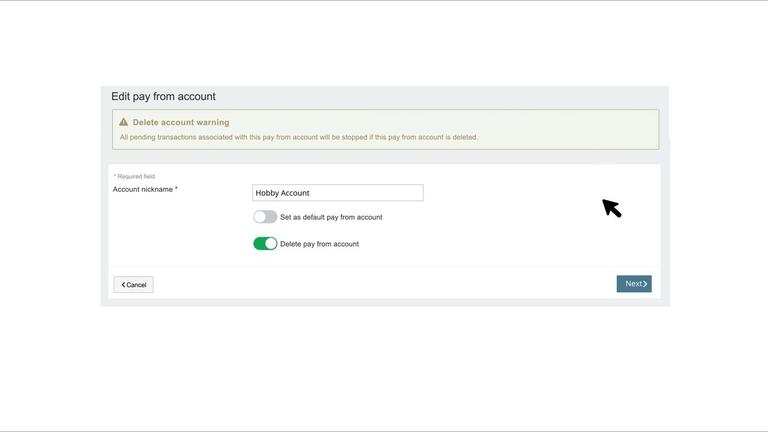This screenshot has height=432, width=768.
Task: Click the green toggle knob for delete option
Action: tap(271, 244)
